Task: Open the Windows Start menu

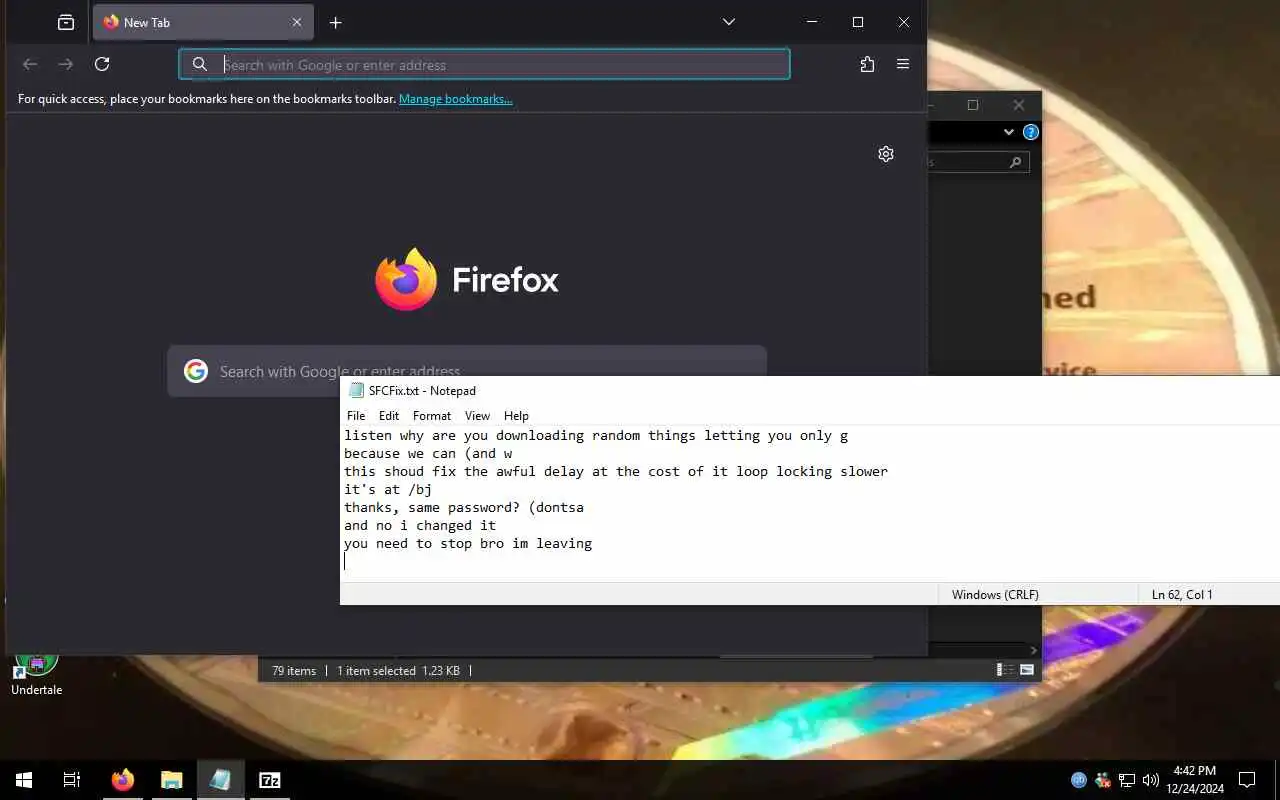Action: 24,780
